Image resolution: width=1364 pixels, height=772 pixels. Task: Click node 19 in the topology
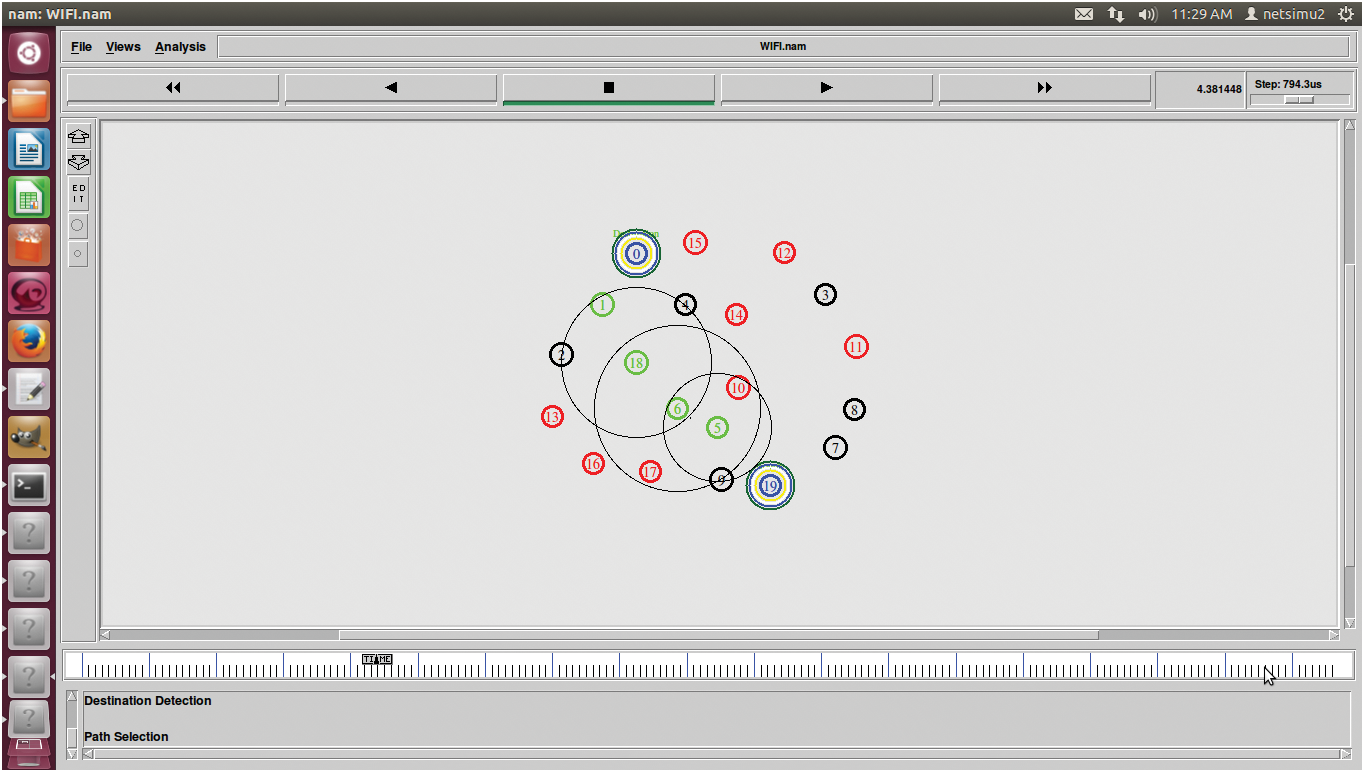coord(770,486)
